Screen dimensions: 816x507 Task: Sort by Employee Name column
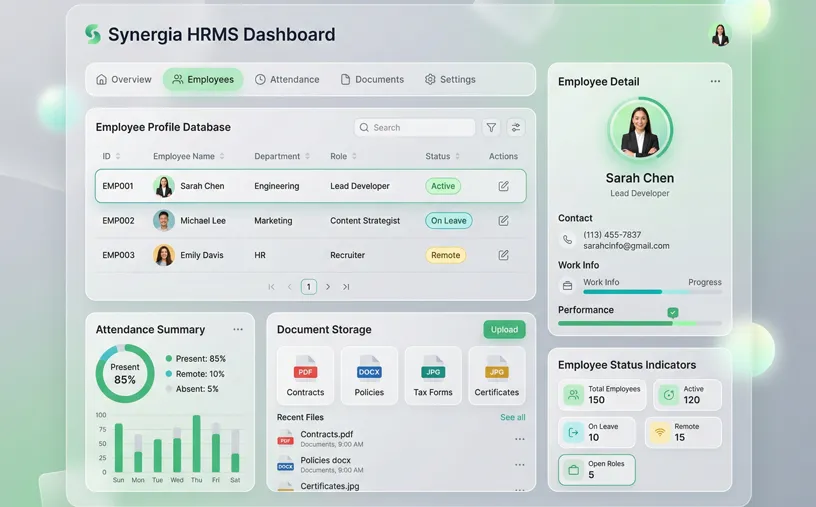(x=188, y=156)
